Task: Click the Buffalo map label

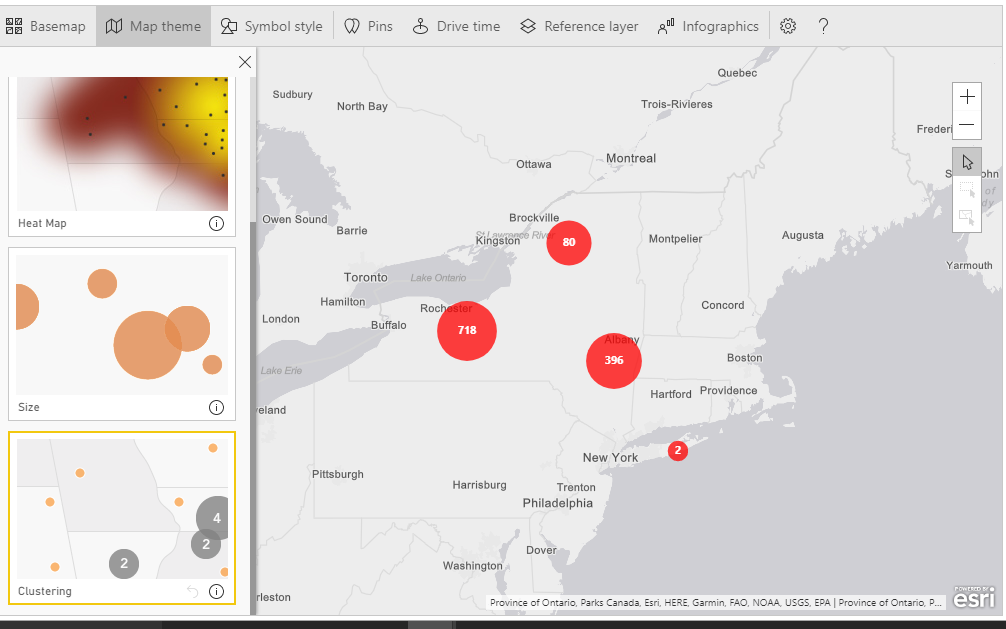Action: 389,325
